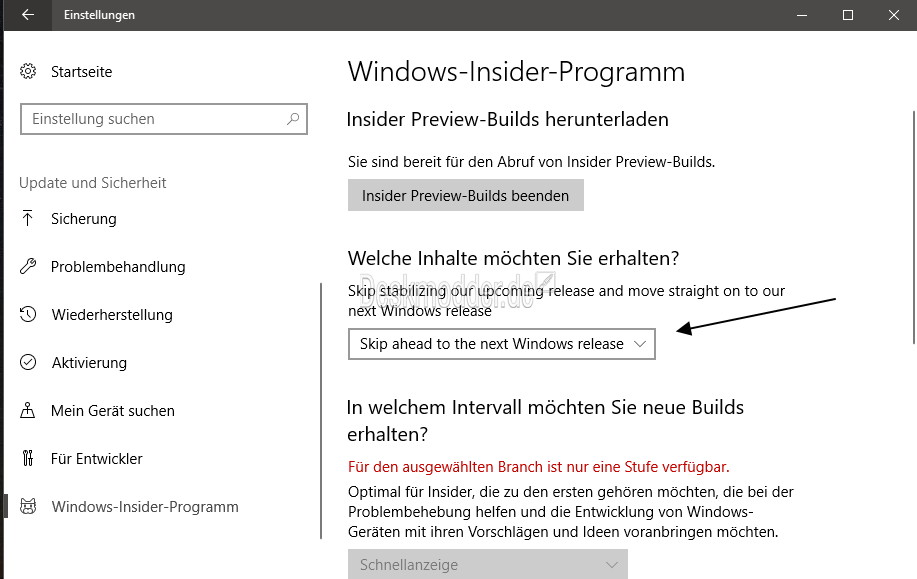Click the Problembehandlung wrench icon
Viewport: 917px width, 579px height.
[27, 266]
